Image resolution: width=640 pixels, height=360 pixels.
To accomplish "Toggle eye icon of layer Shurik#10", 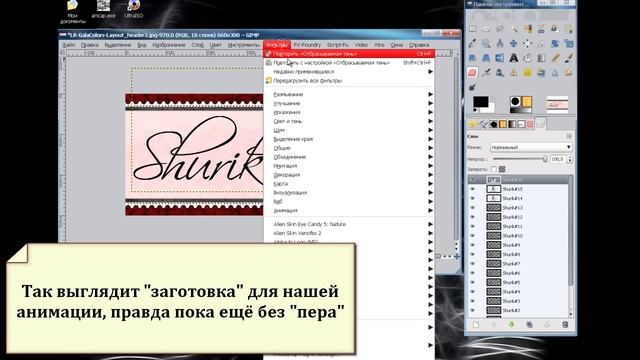I will [x=473, y=236].
